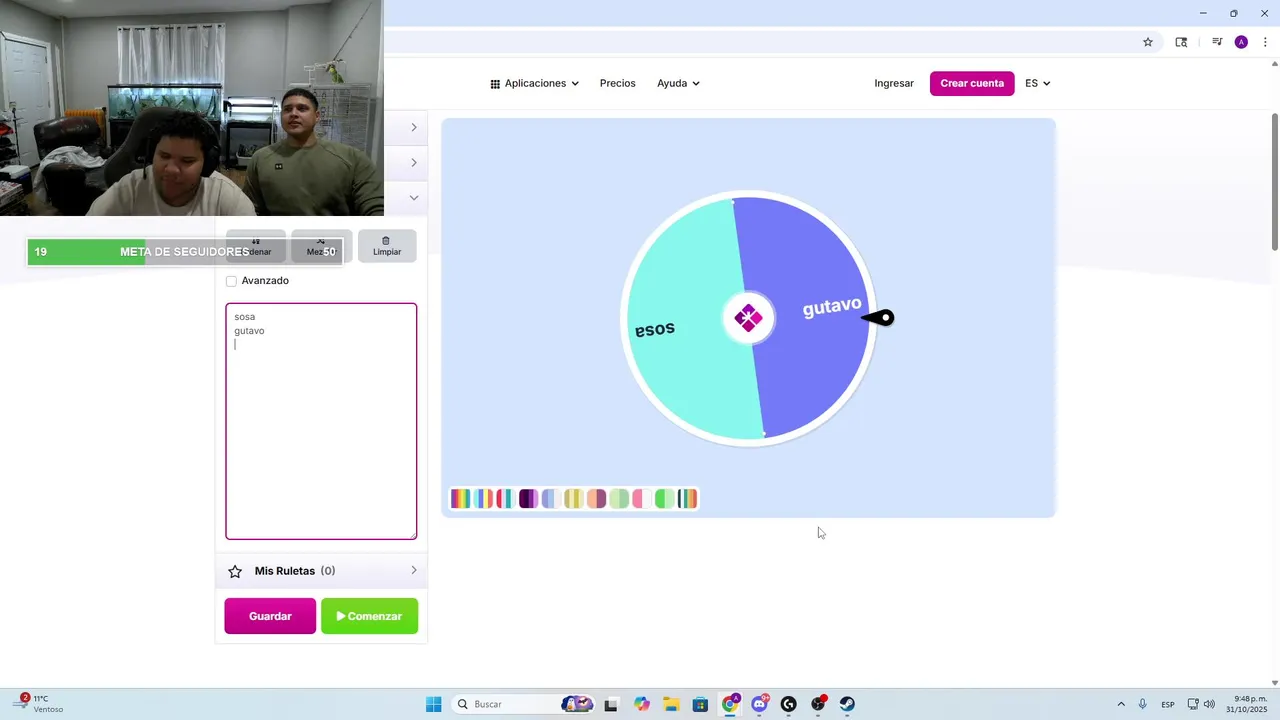Open the clock and date panel

1247,704
